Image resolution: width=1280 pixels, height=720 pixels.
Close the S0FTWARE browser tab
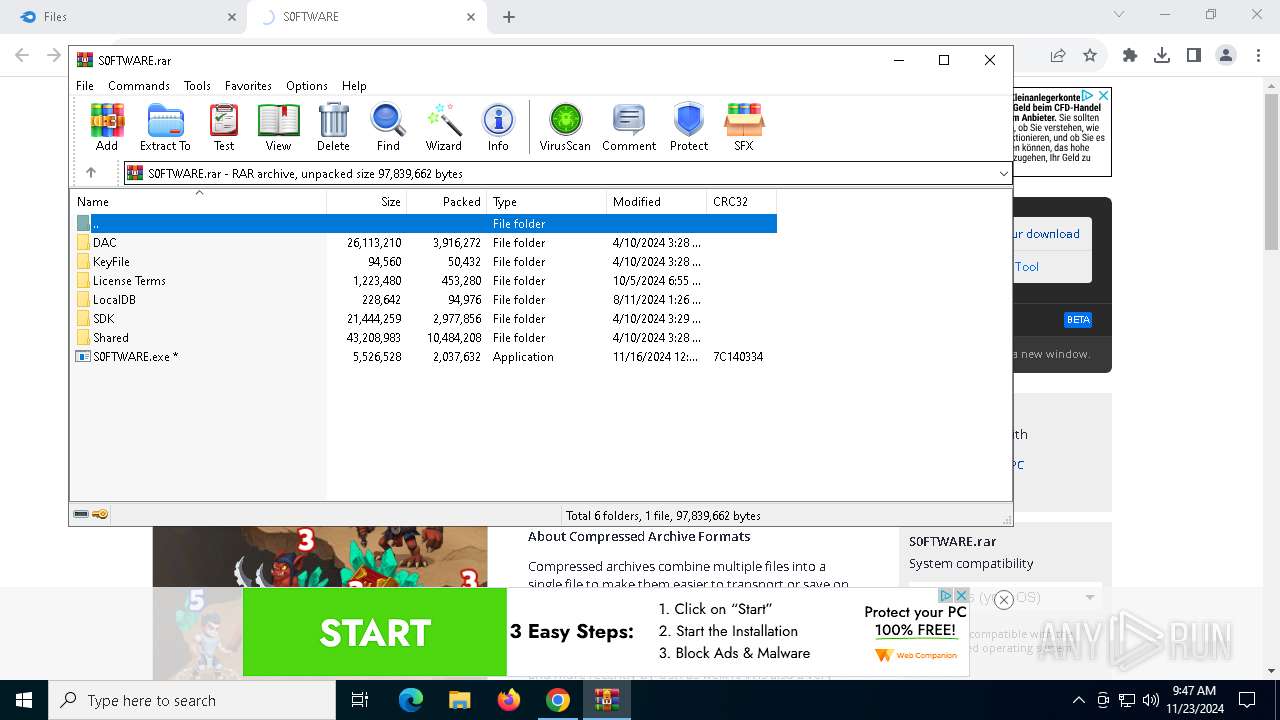coord(471,17)
